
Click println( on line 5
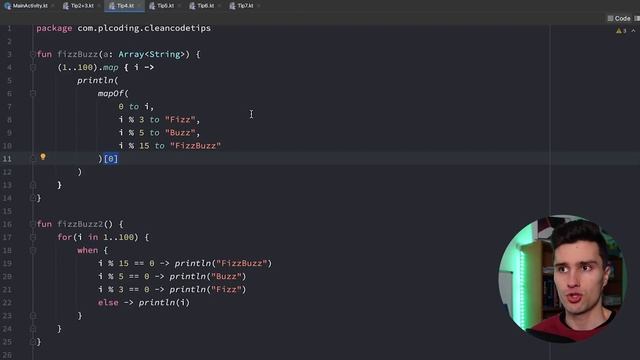[x=98, y=80]
